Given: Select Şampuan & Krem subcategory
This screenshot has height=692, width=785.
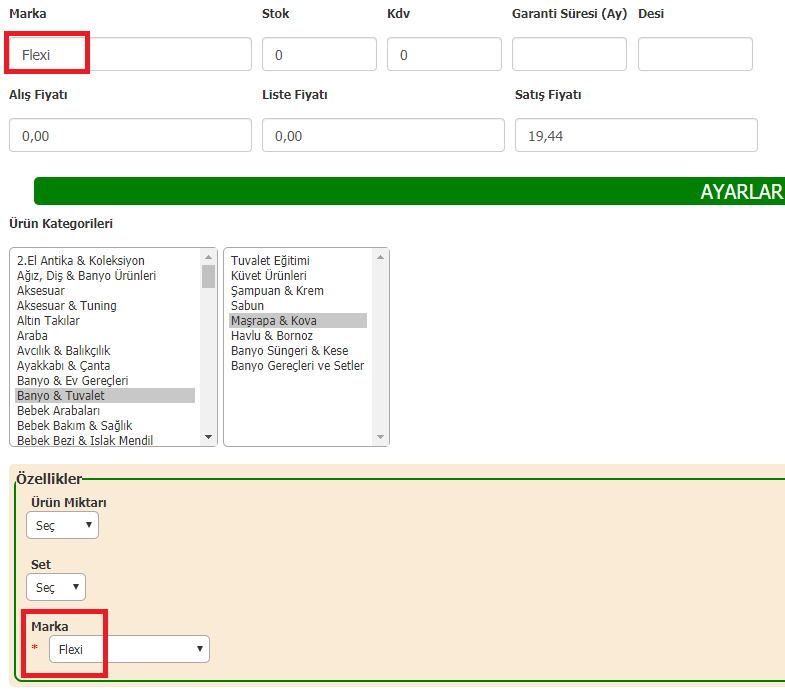Looking at the screenshot, I should coord(298,290).
